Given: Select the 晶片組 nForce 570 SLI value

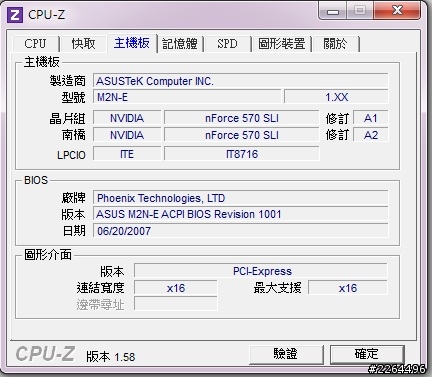Looking at the screenshot, I should click(242, 118).
